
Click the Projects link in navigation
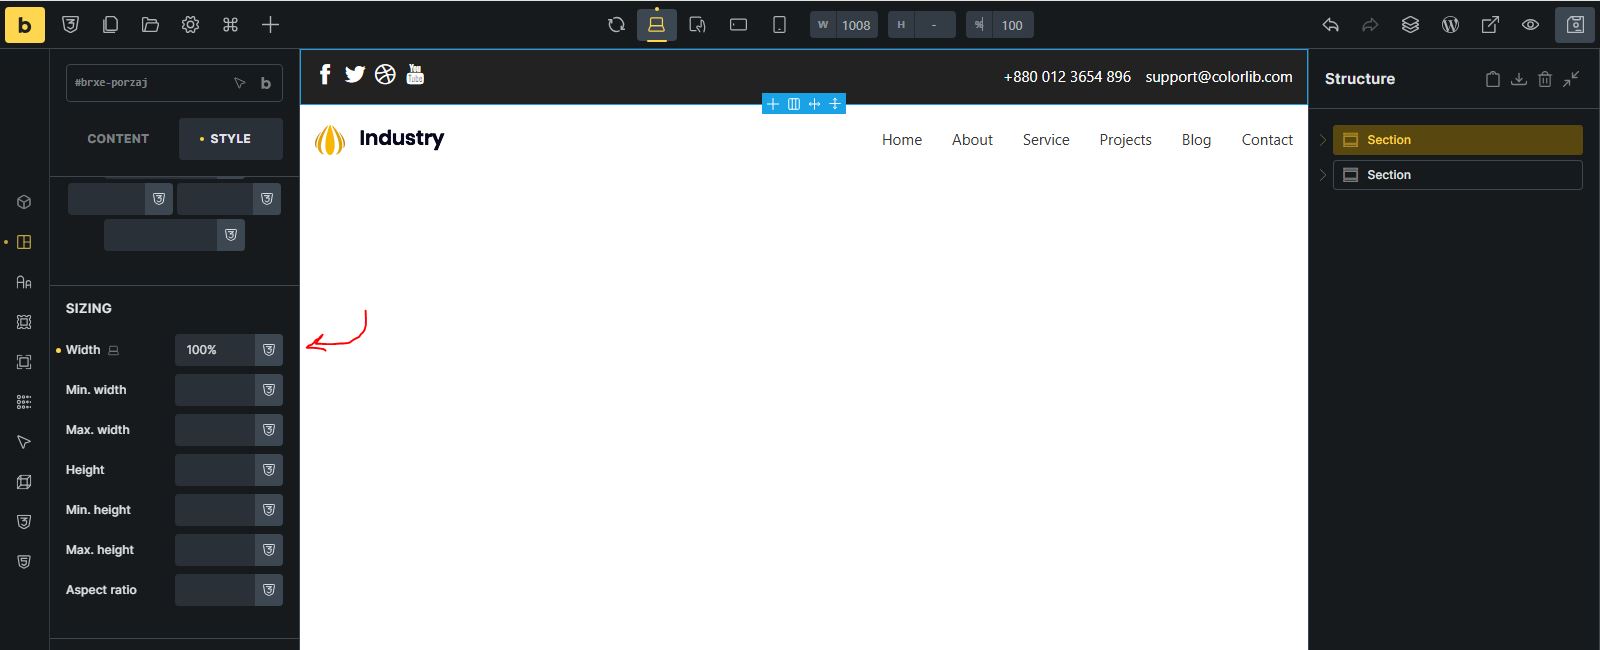(x=1125, y=140)
